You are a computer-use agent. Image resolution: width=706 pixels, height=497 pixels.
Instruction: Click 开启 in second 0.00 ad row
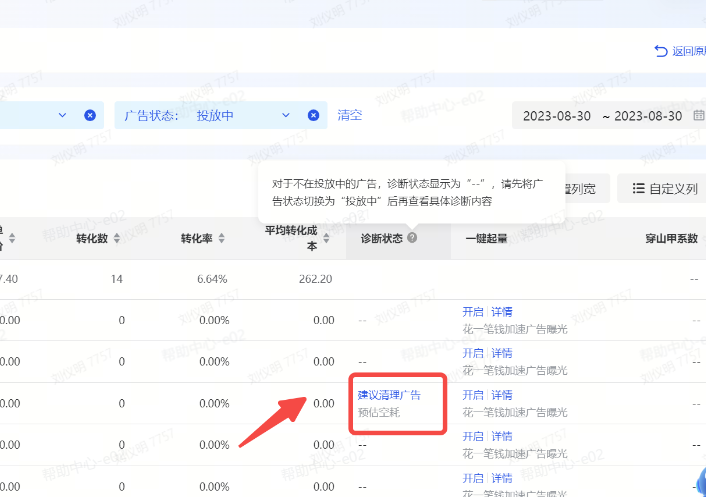473,353
